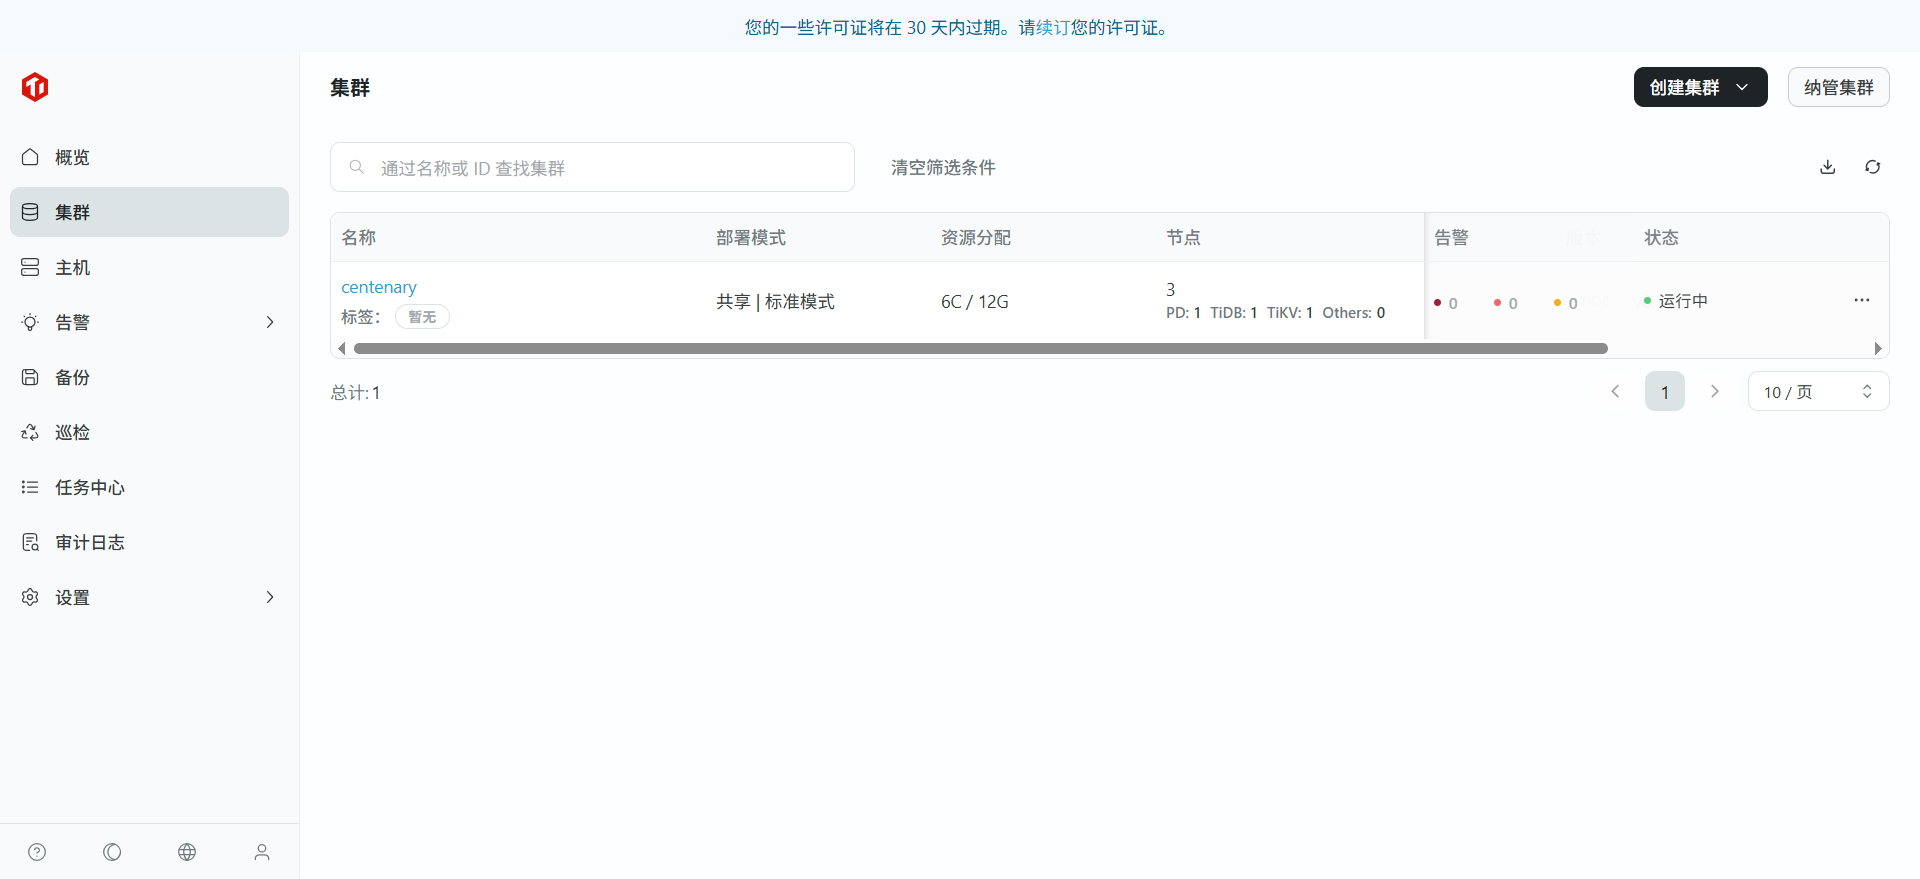Open the 创建集群 dropdown button

[1700, 87]
